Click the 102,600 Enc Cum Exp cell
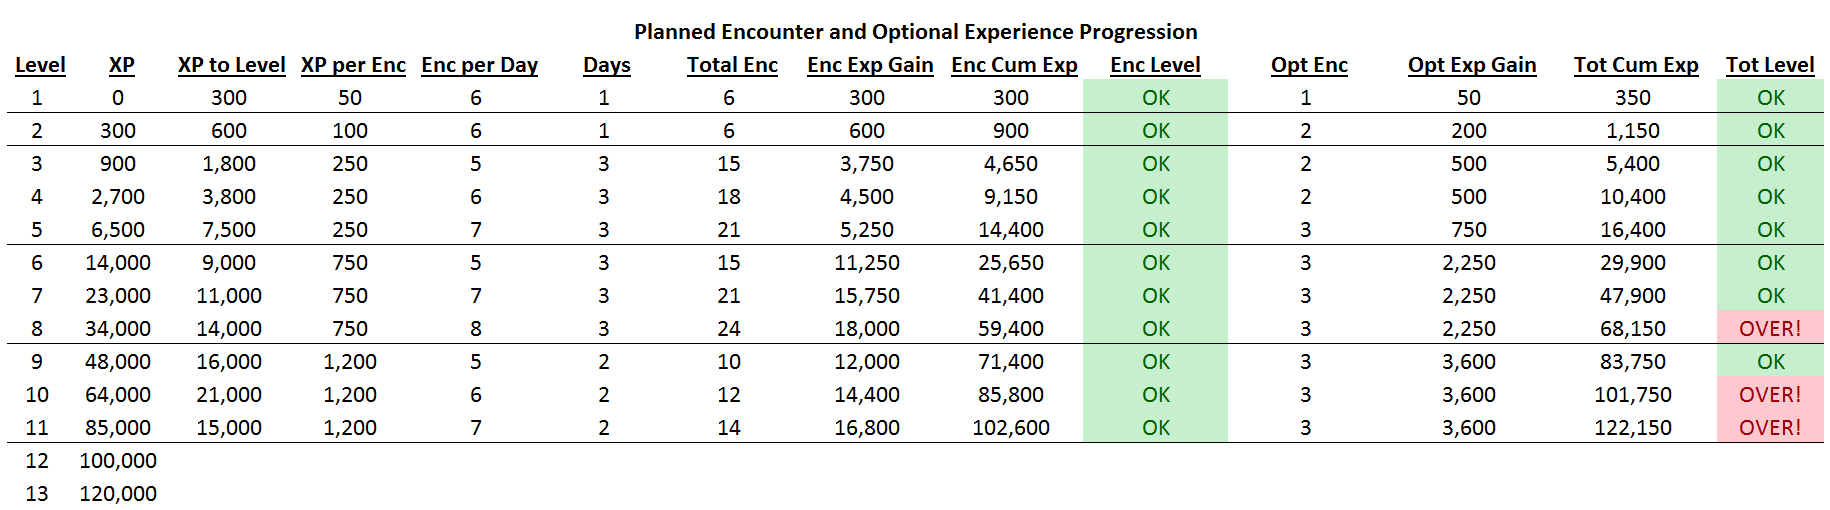The width and height of the screenshot is (1830, 510). click(1010, 428)
